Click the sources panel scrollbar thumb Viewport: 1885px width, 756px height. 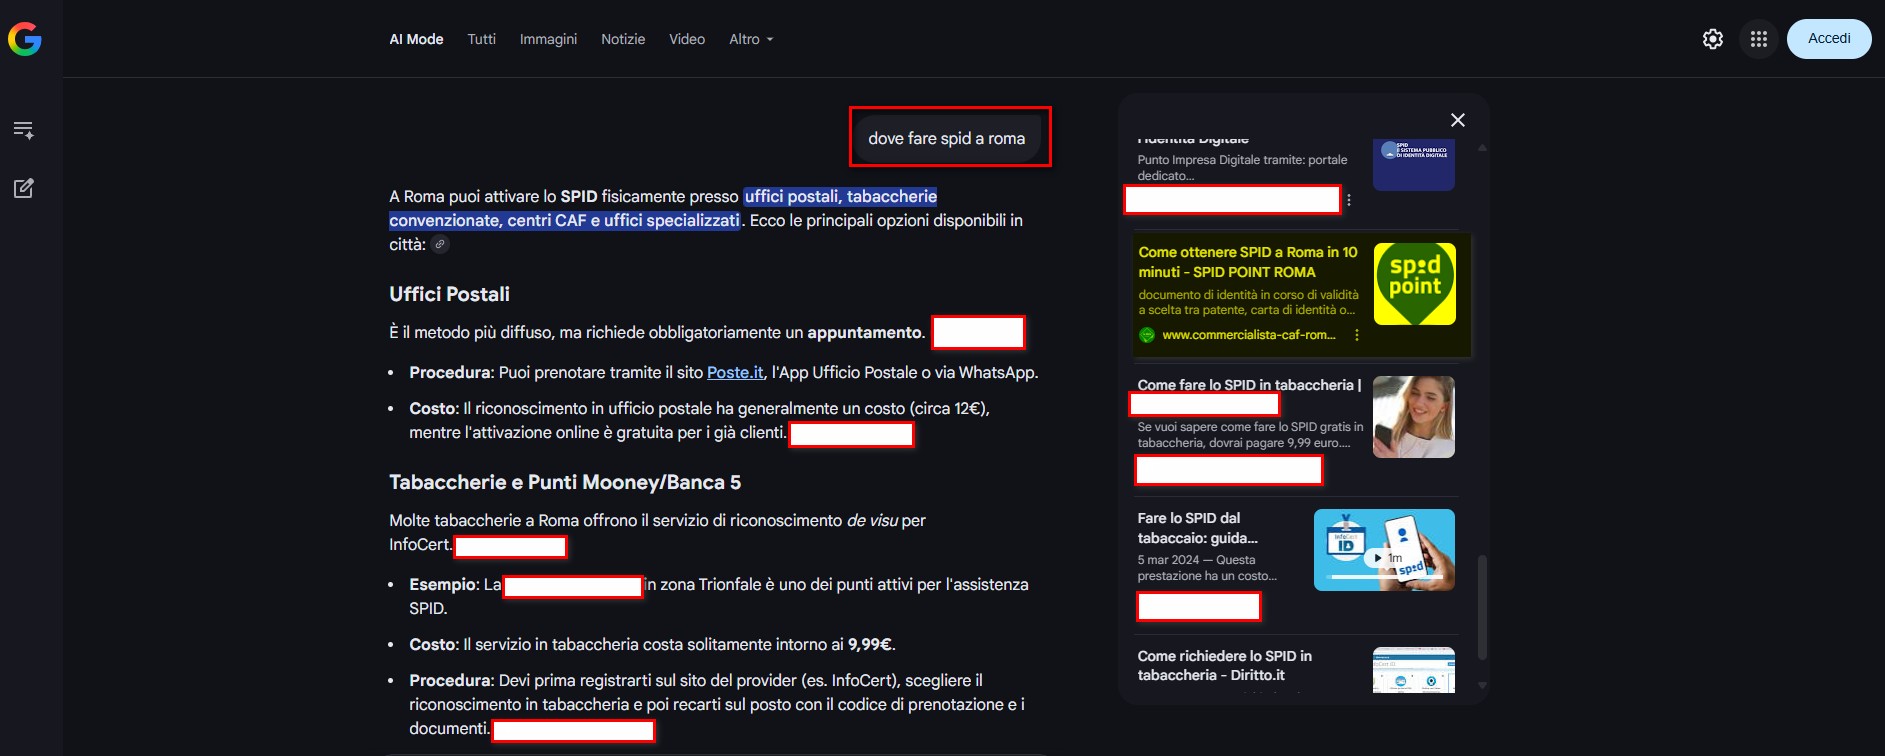pyautogui.click(x=1482, y=607)
